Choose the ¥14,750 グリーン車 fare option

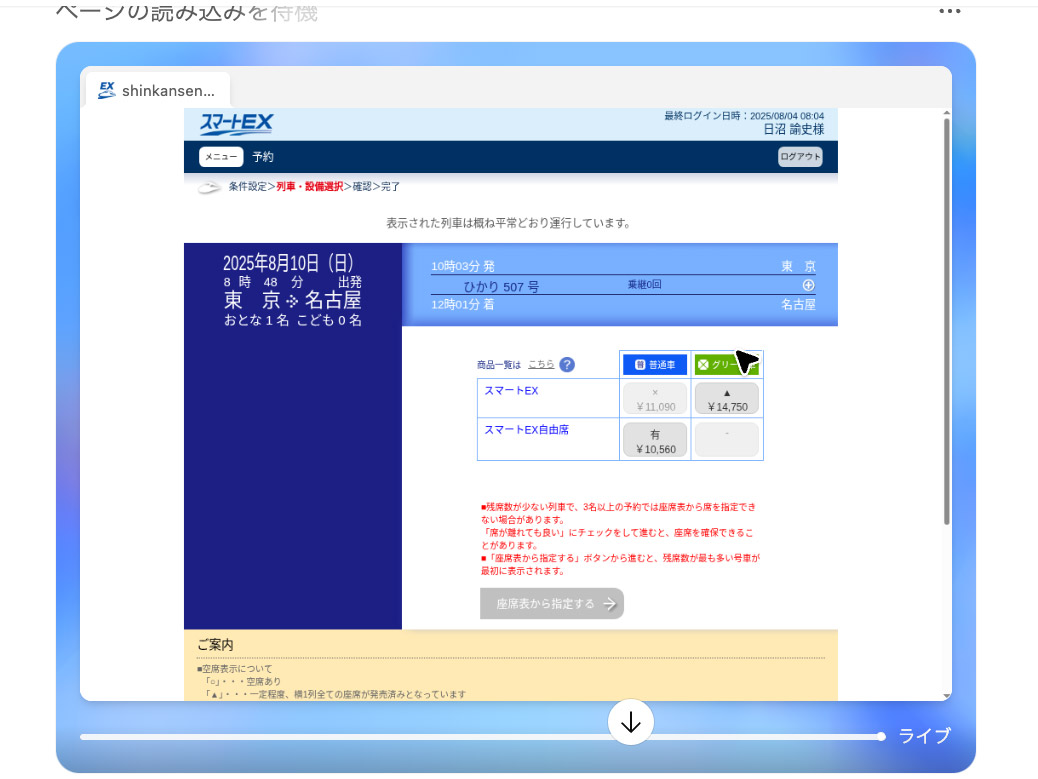[727, 398]
